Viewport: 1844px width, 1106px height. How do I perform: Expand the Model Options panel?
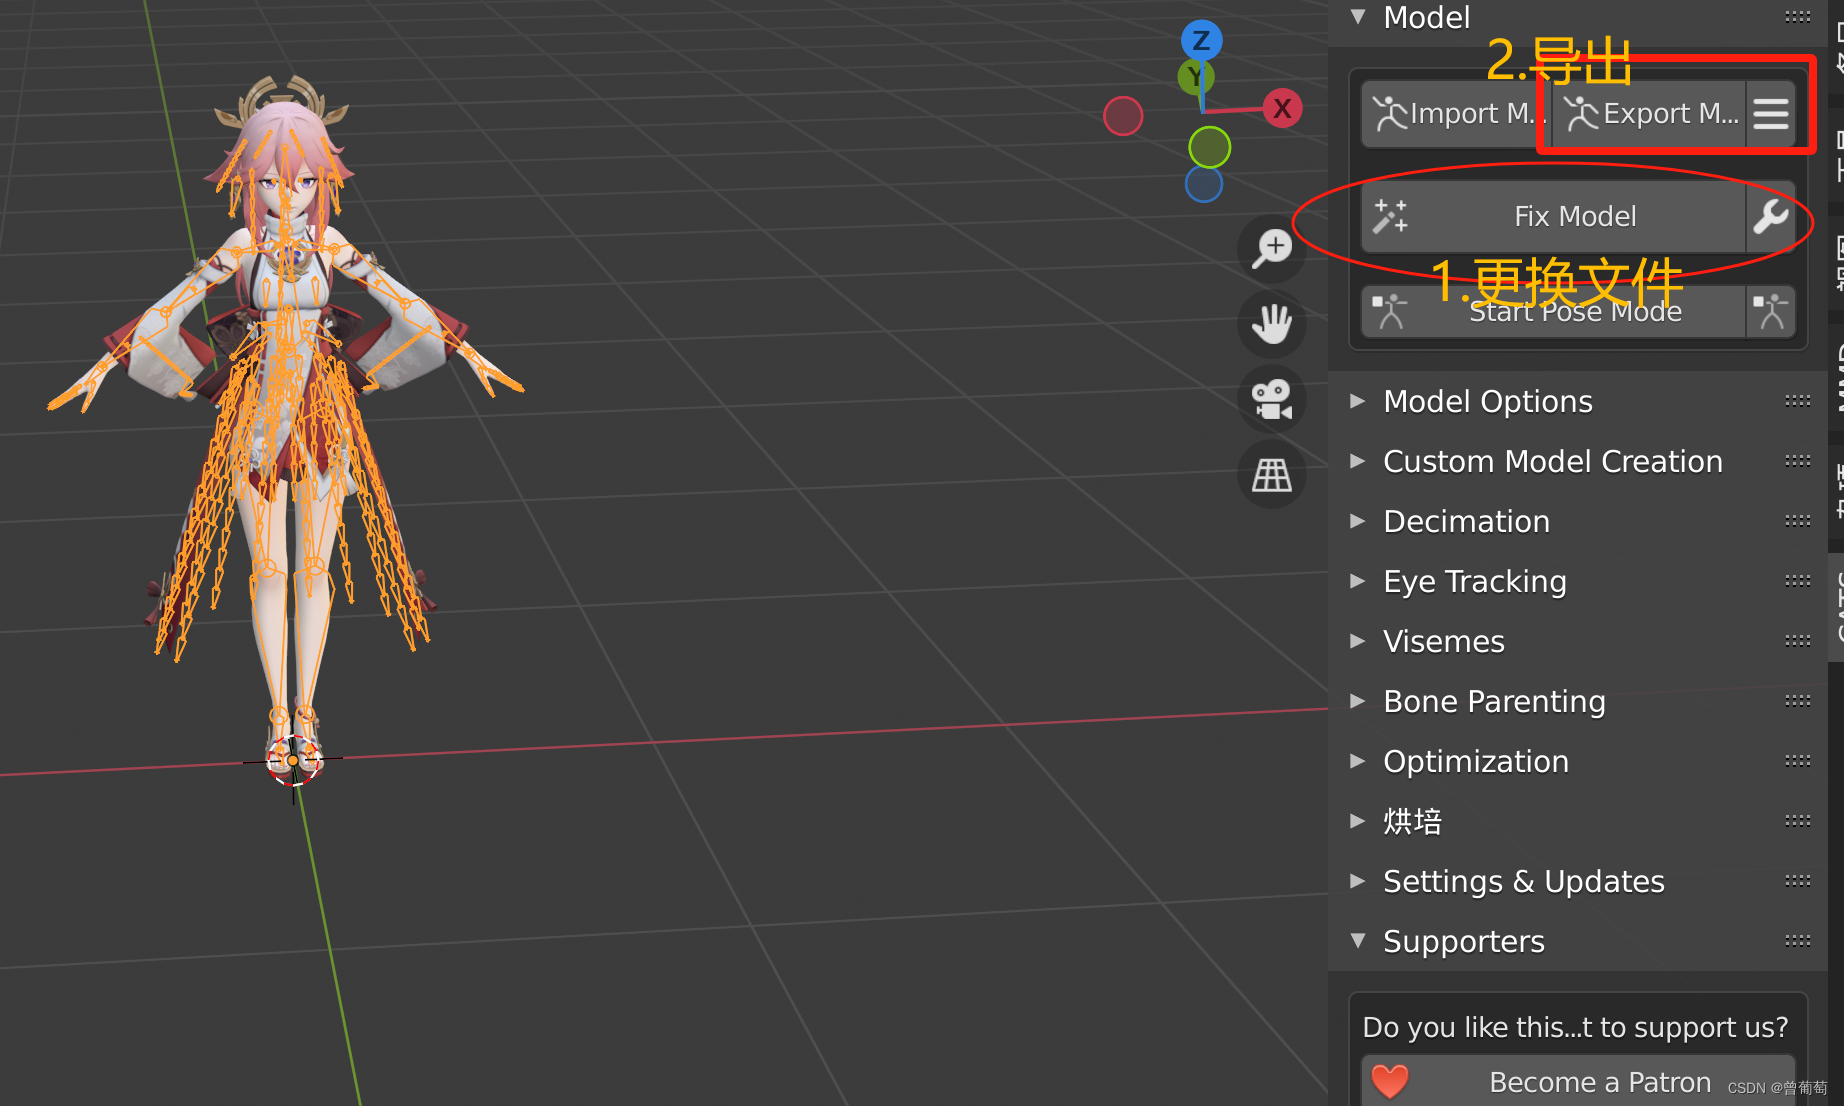pos(1358,401)
